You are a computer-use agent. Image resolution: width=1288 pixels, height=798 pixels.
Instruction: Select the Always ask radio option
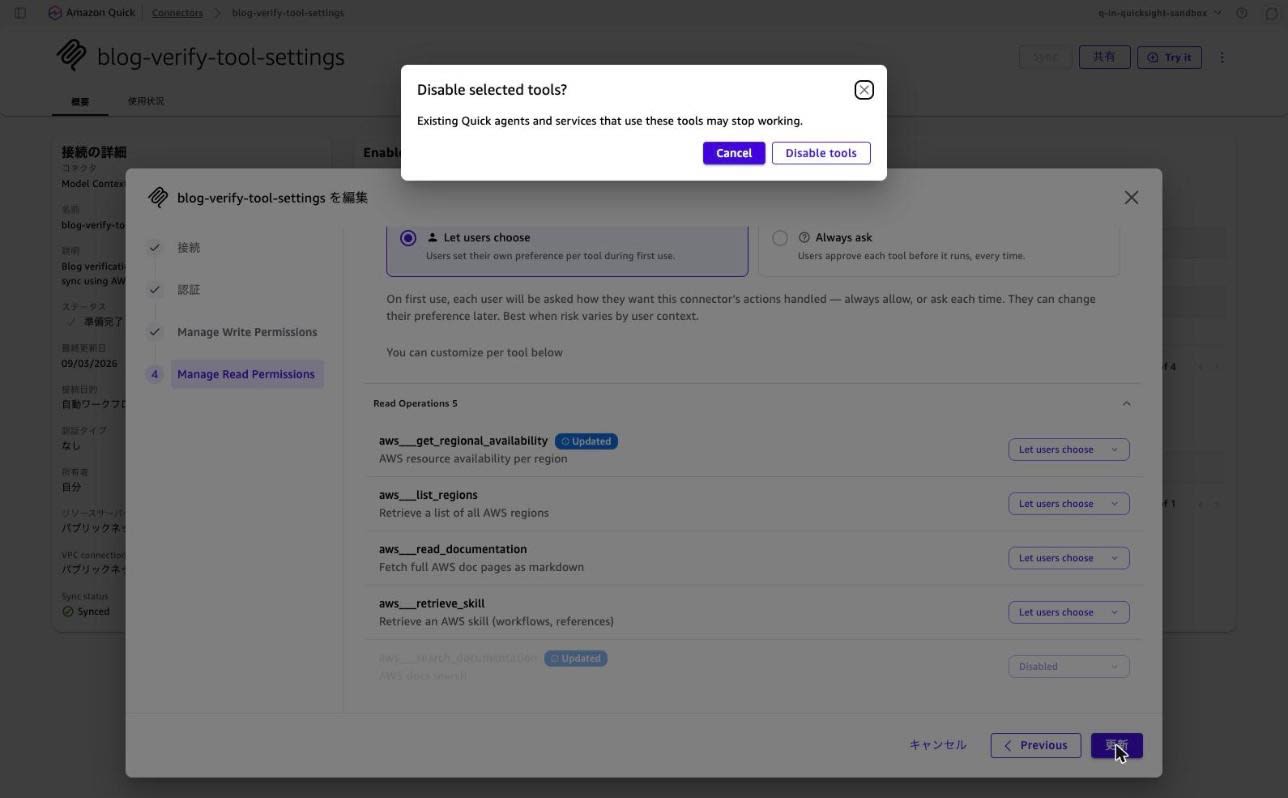(780, 238)
